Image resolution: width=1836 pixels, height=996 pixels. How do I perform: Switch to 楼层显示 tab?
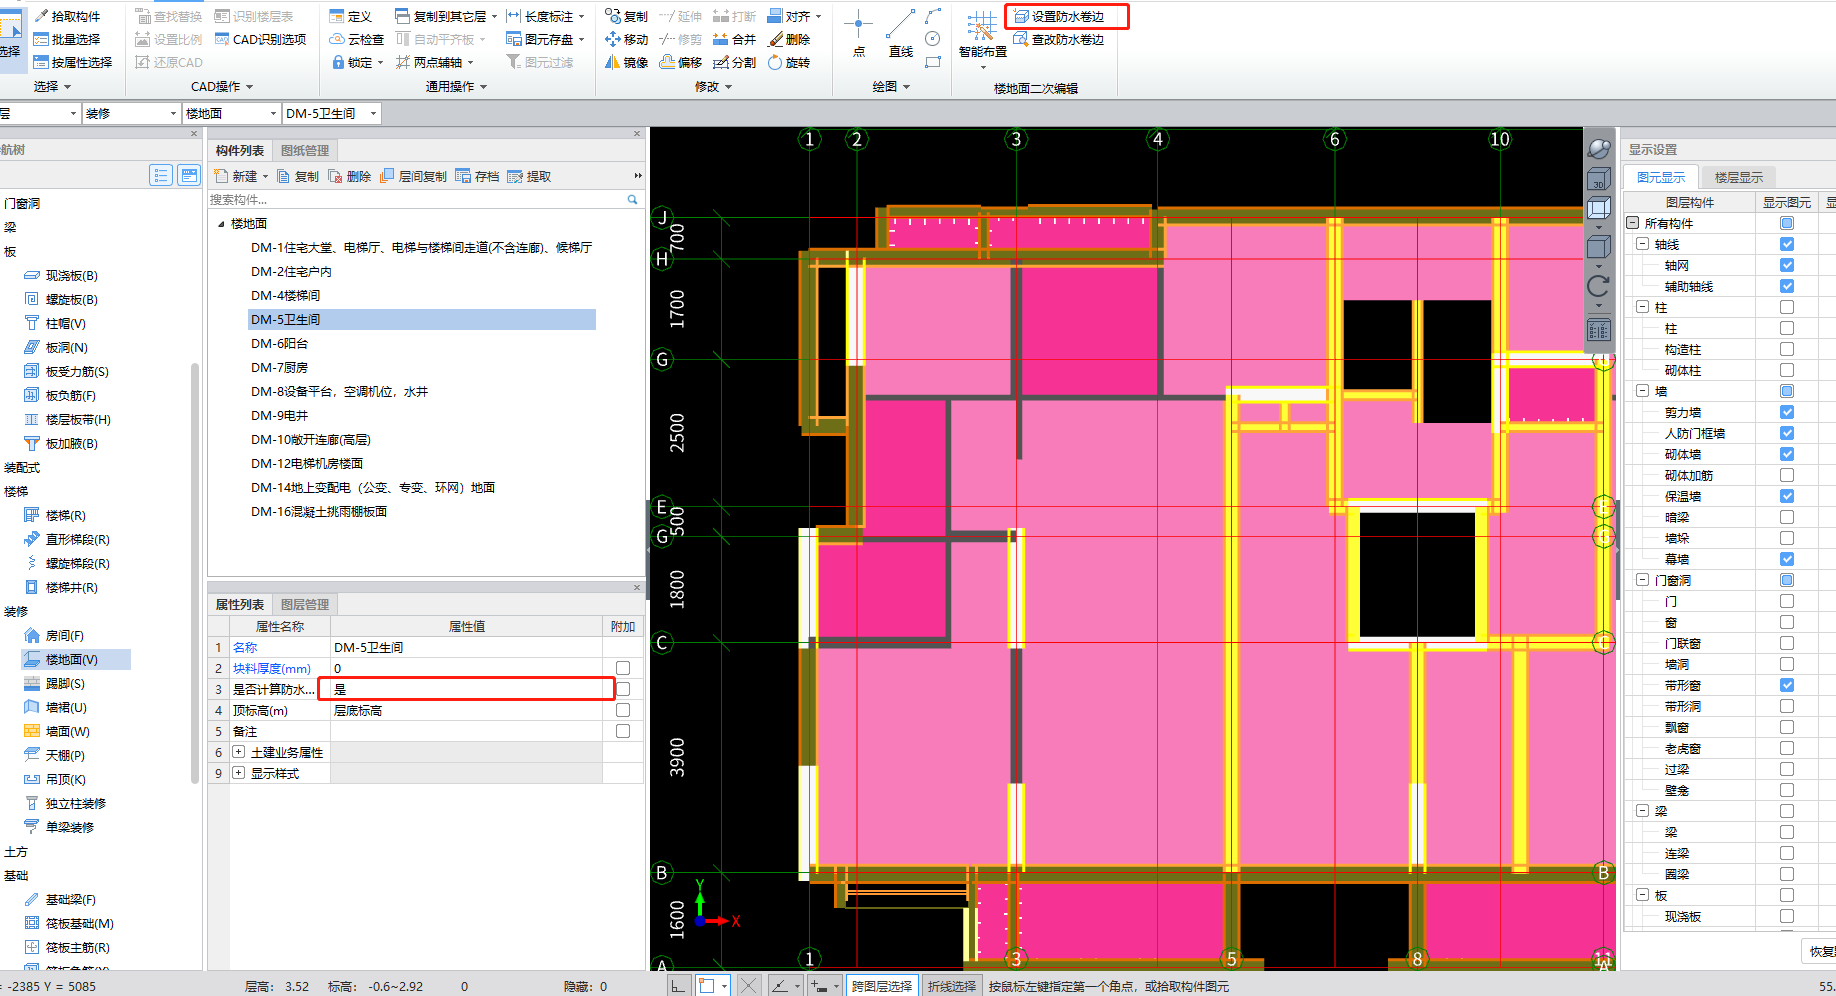point(1739,177)
